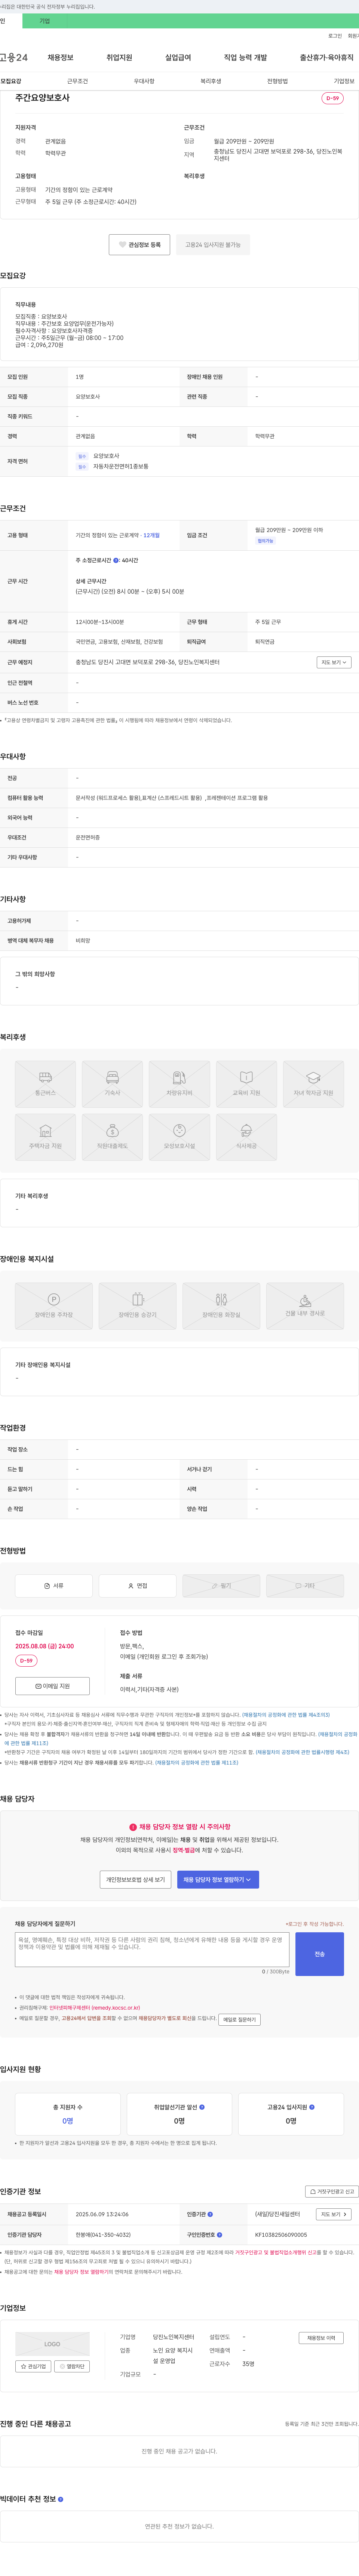Click the 로그인 link

(335, 36)
